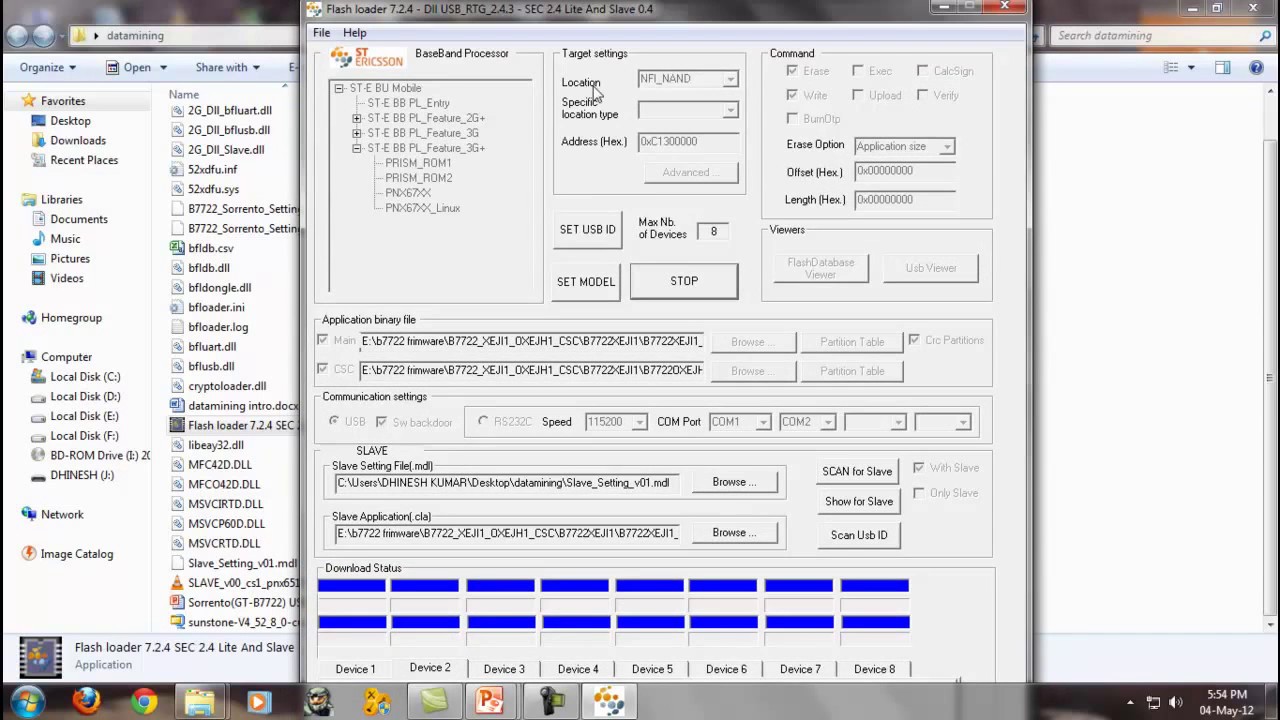Image resolution: width=1280 pixels, height=720 pixels.
Task: Open the Location NFI_NAND dropdown
Action: pyautogui.click(x=730, y=79)
